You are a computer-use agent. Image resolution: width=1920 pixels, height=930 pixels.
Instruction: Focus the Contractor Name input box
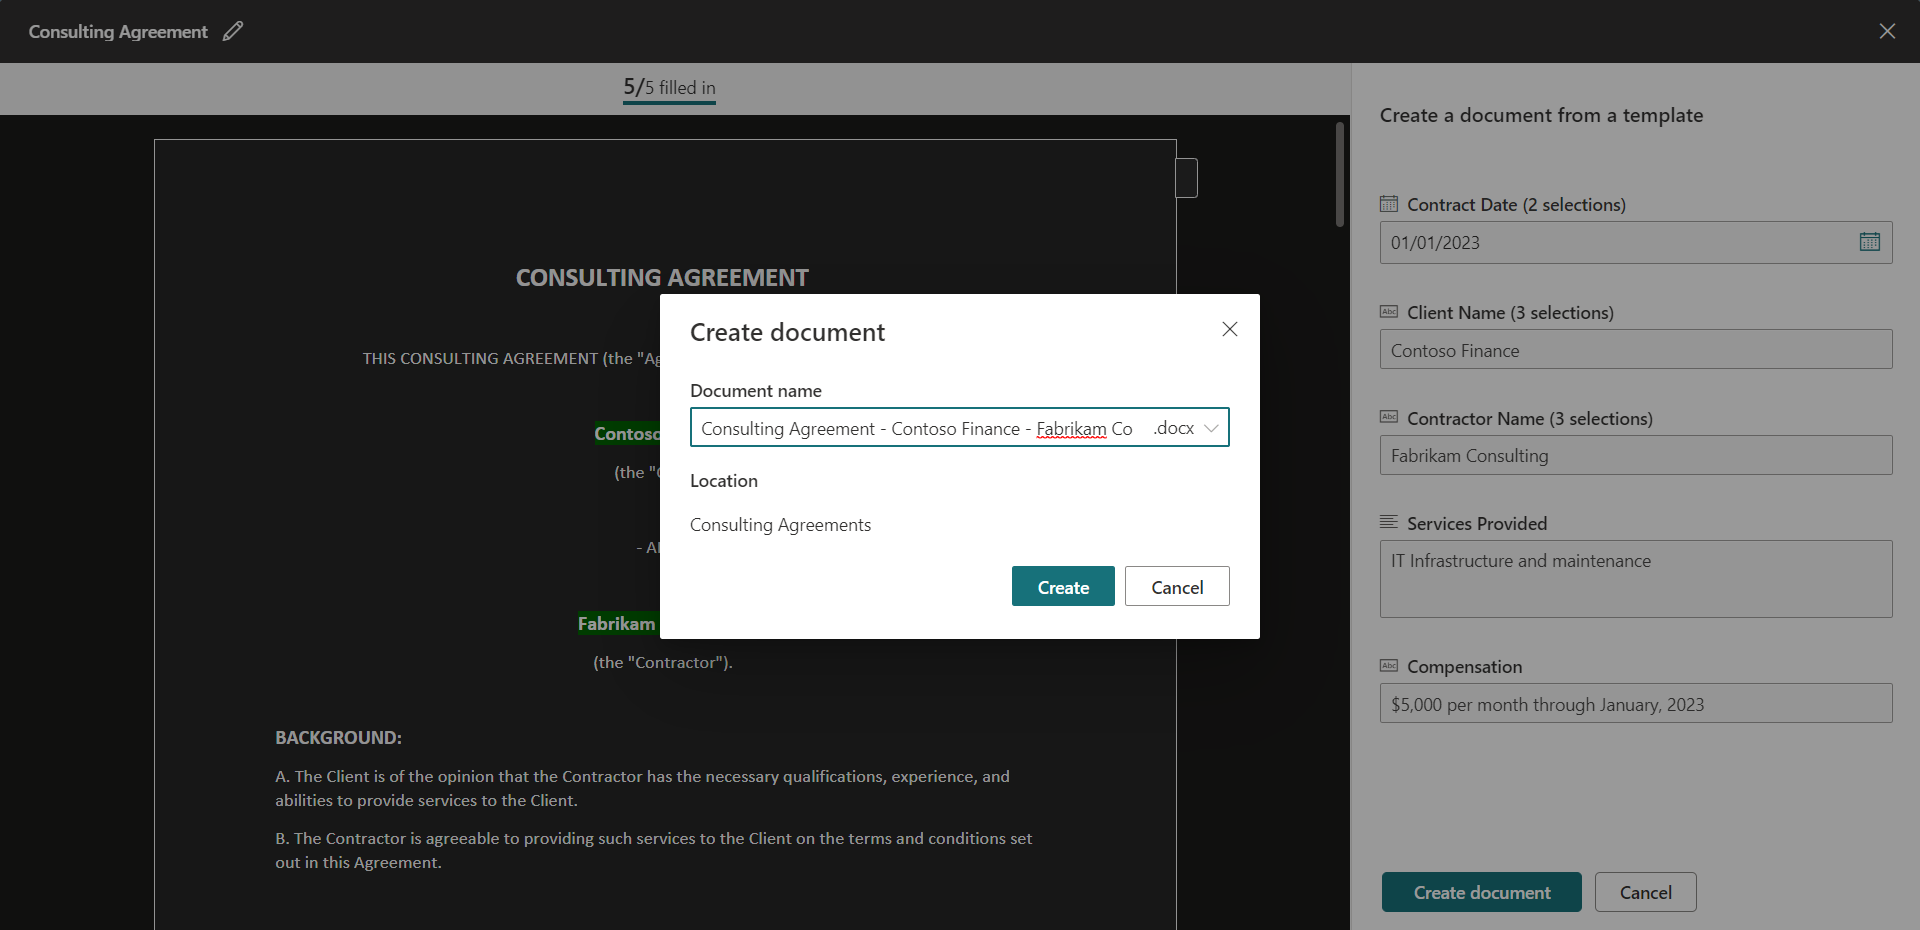[1635, 456]
